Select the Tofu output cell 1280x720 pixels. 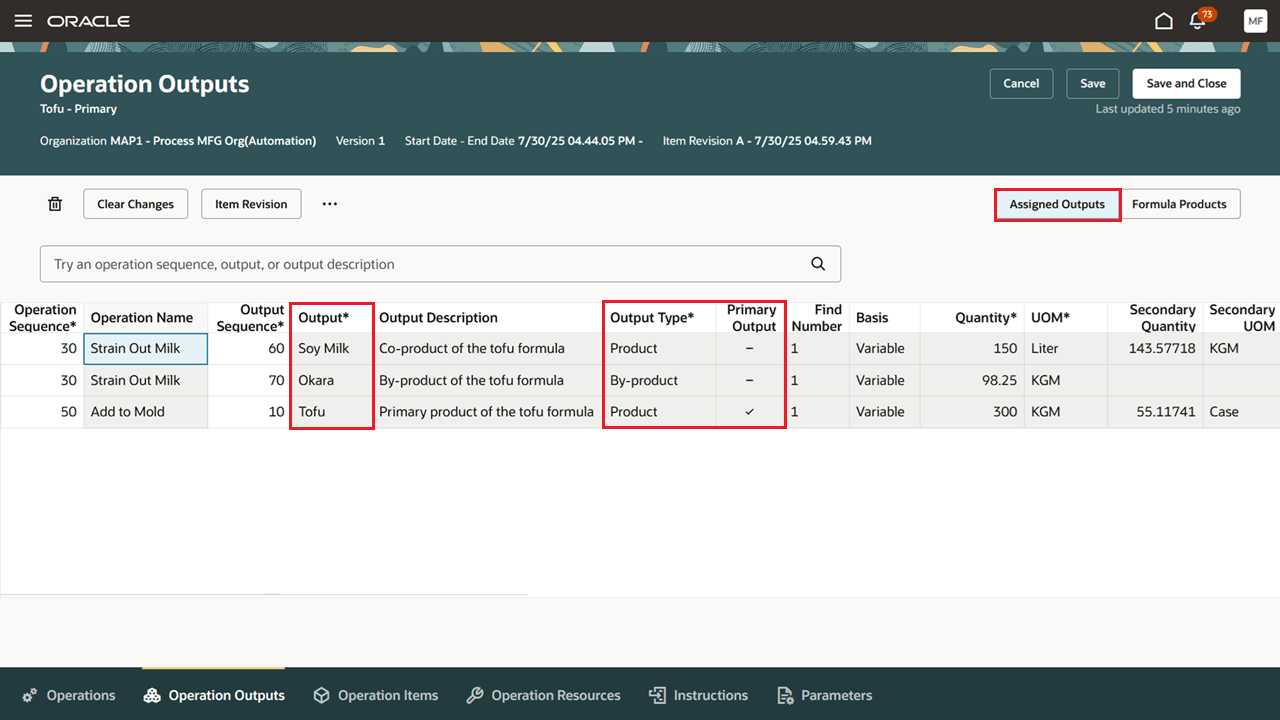(x=332, y=412)
